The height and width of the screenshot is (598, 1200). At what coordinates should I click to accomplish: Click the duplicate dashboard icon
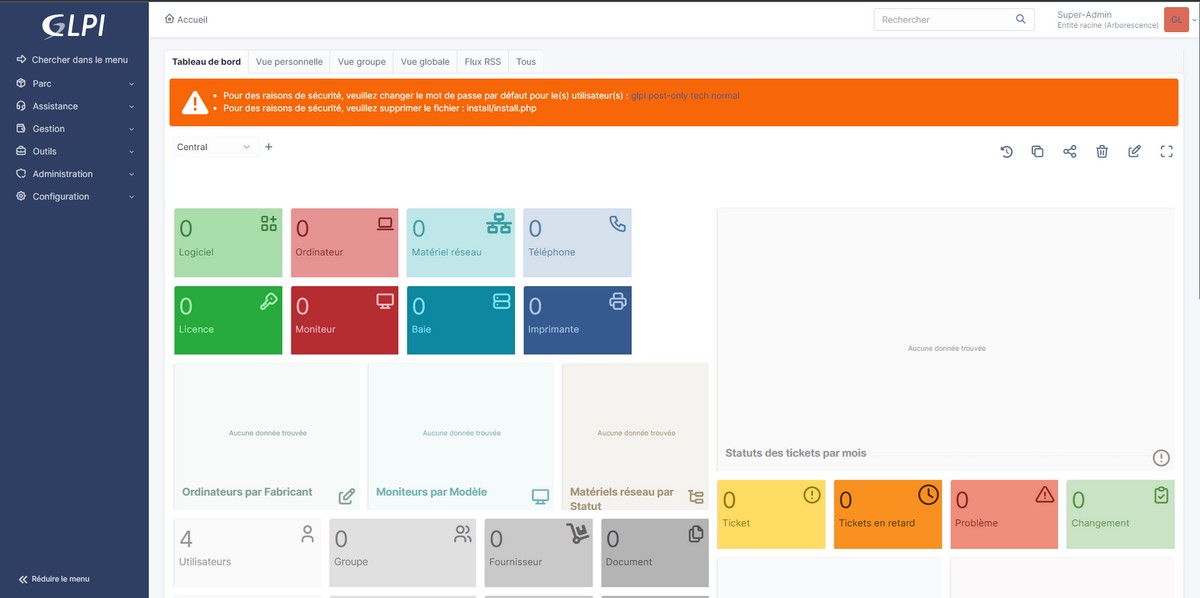click(1038, 151)
